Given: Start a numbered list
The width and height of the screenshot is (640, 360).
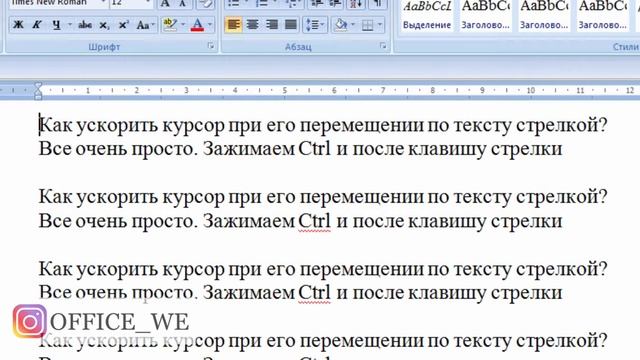Looking at the screenshot, I should (261, 4).
